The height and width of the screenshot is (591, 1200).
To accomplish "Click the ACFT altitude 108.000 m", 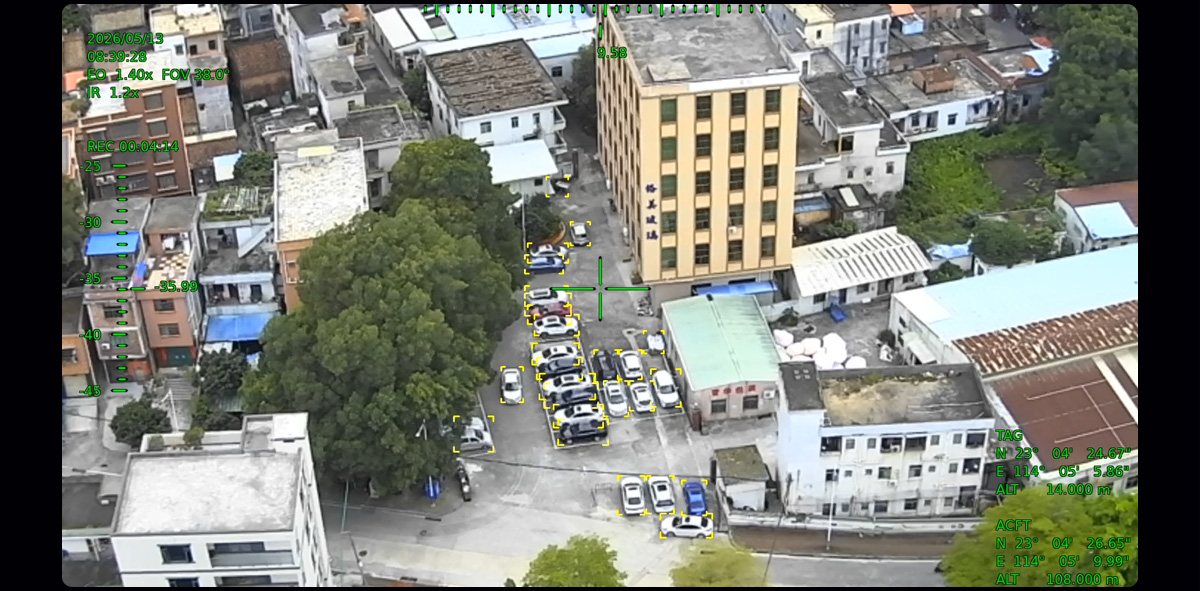I will pyautogui.click(x=1058, y=579).
